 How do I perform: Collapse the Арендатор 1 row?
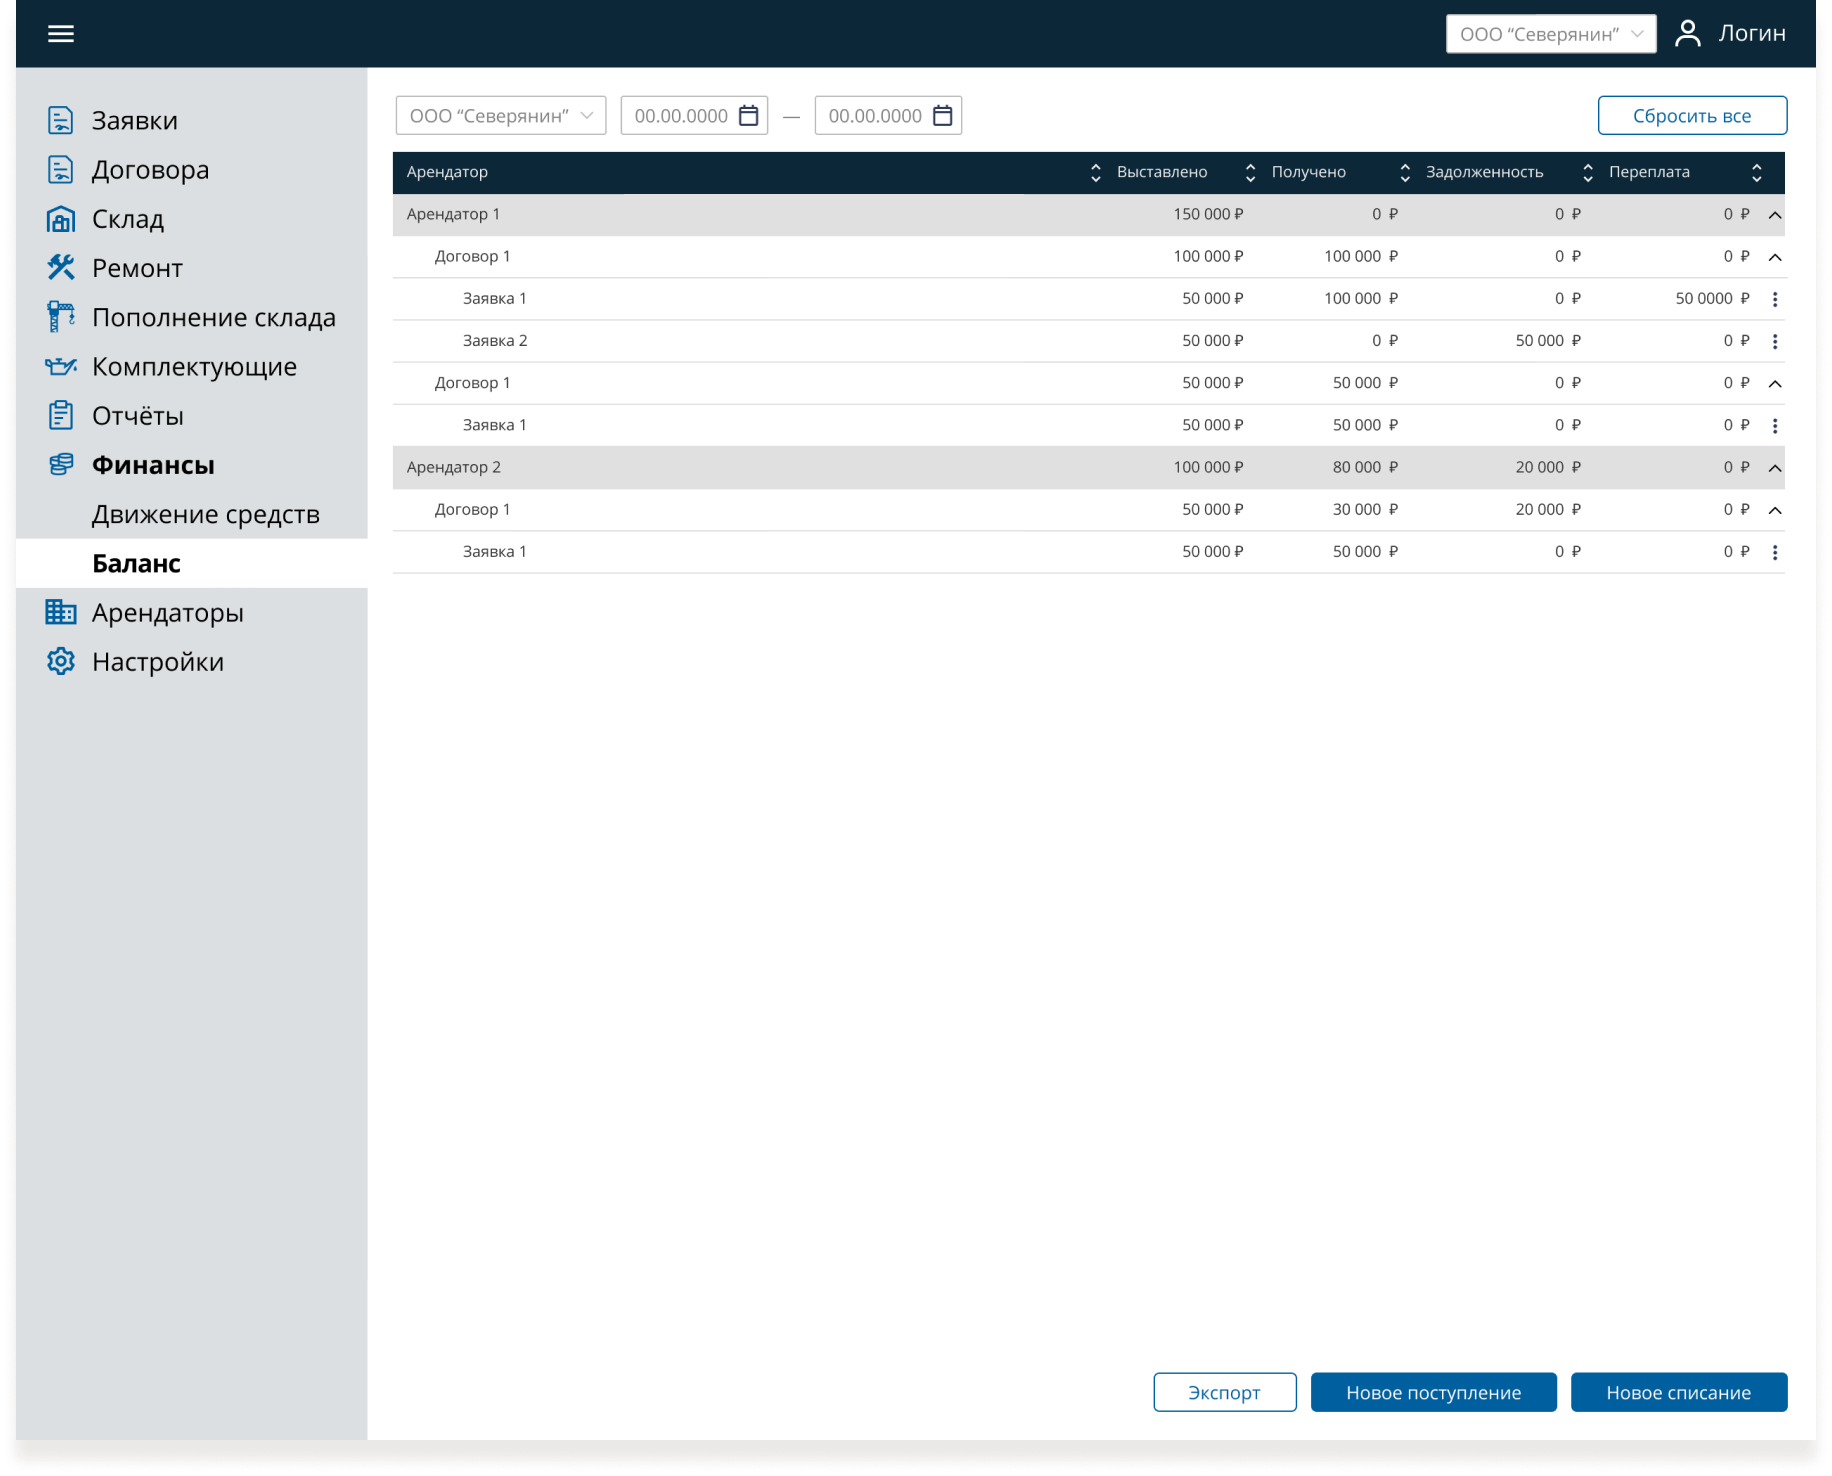pyautogui.click(x=1774, y=215)
